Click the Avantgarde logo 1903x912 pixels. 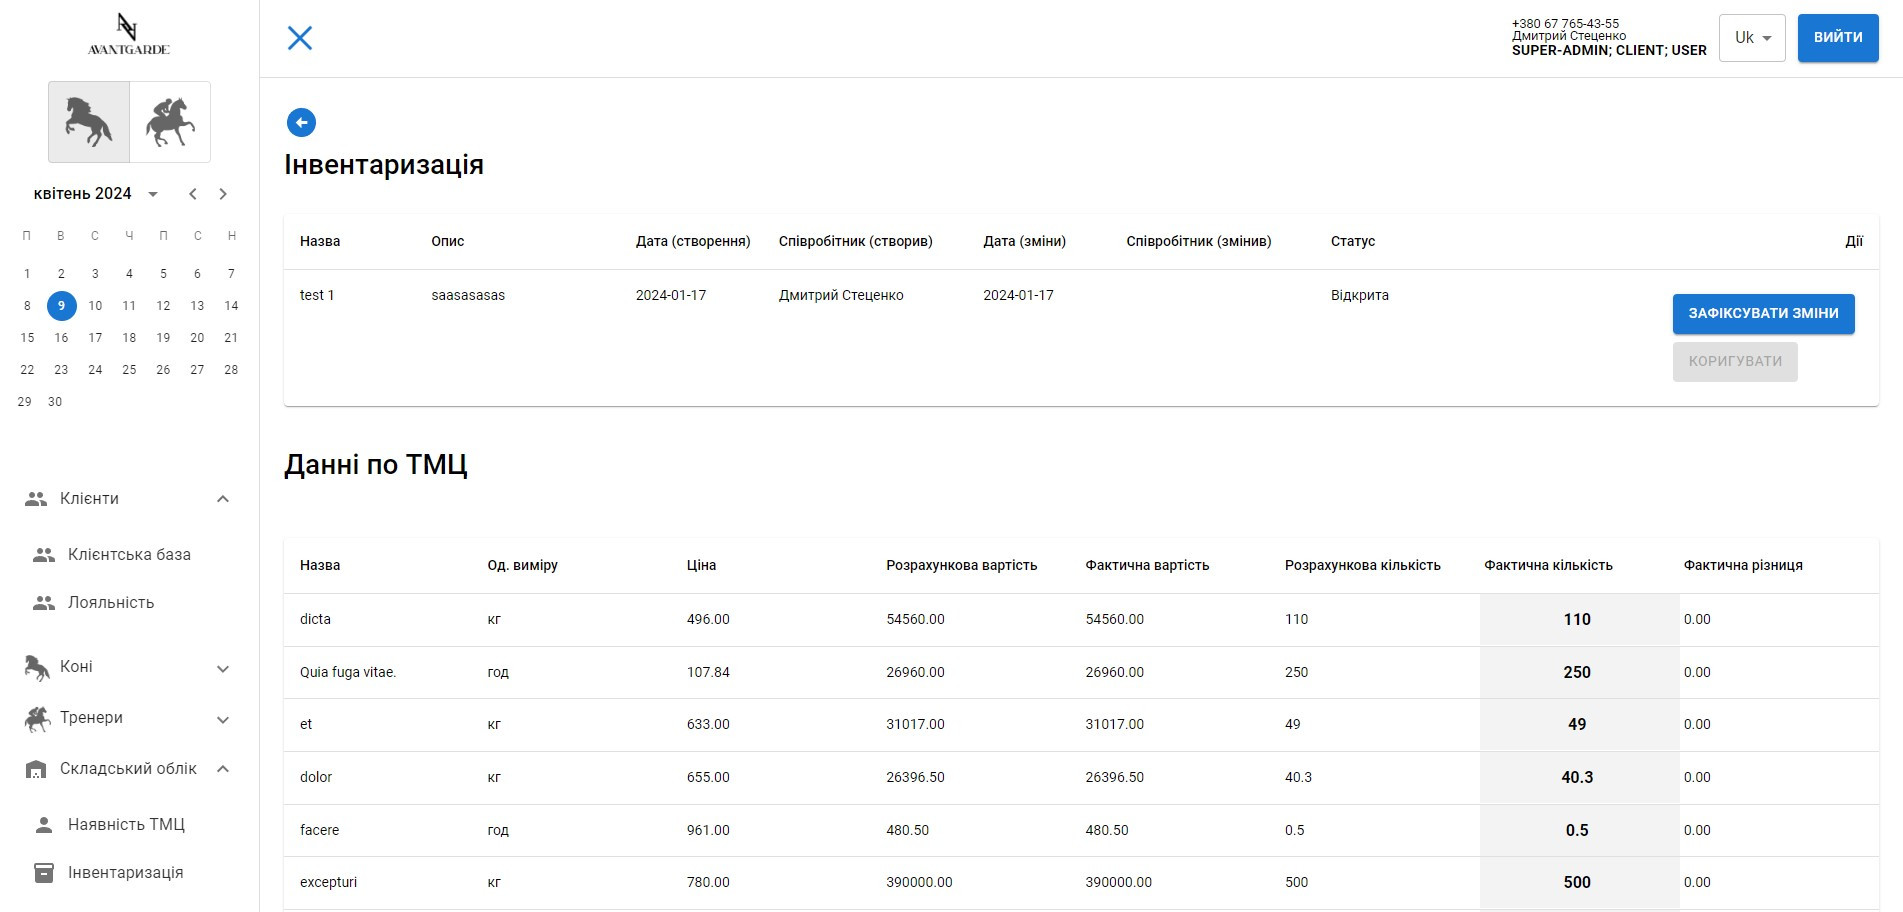128,35
